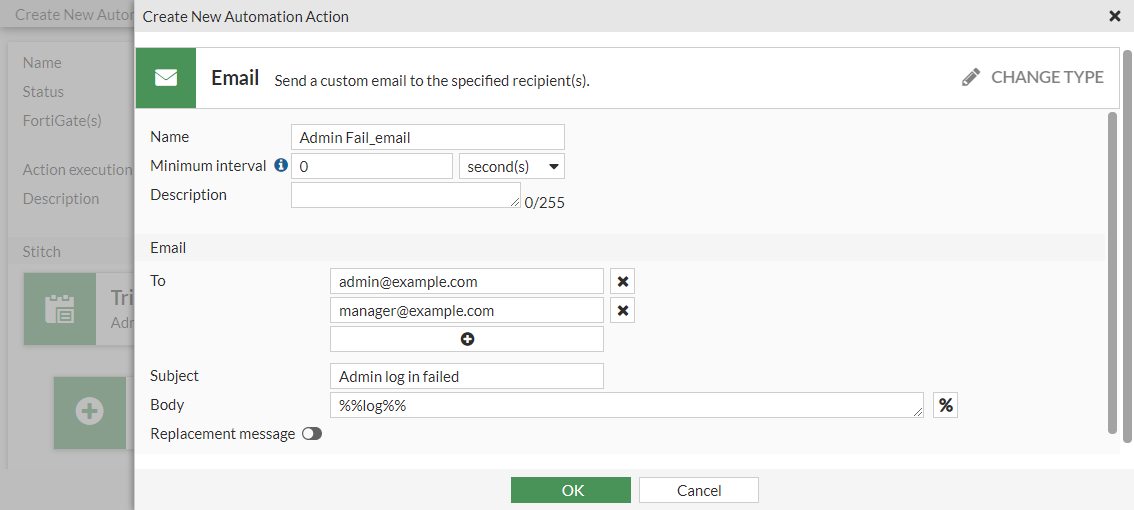Focus the Description text area
Viewport: 1134px width, 510px height.
point(405,195)
